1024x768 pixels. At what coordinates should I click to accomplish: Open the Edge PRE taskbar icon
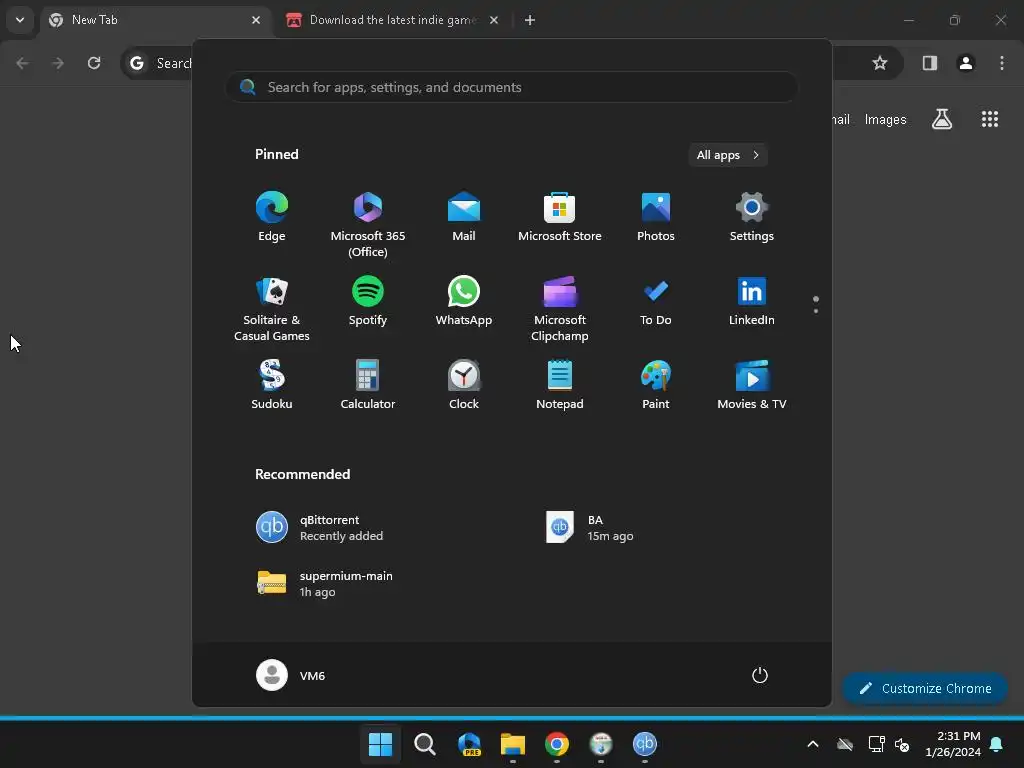[469, 744]
